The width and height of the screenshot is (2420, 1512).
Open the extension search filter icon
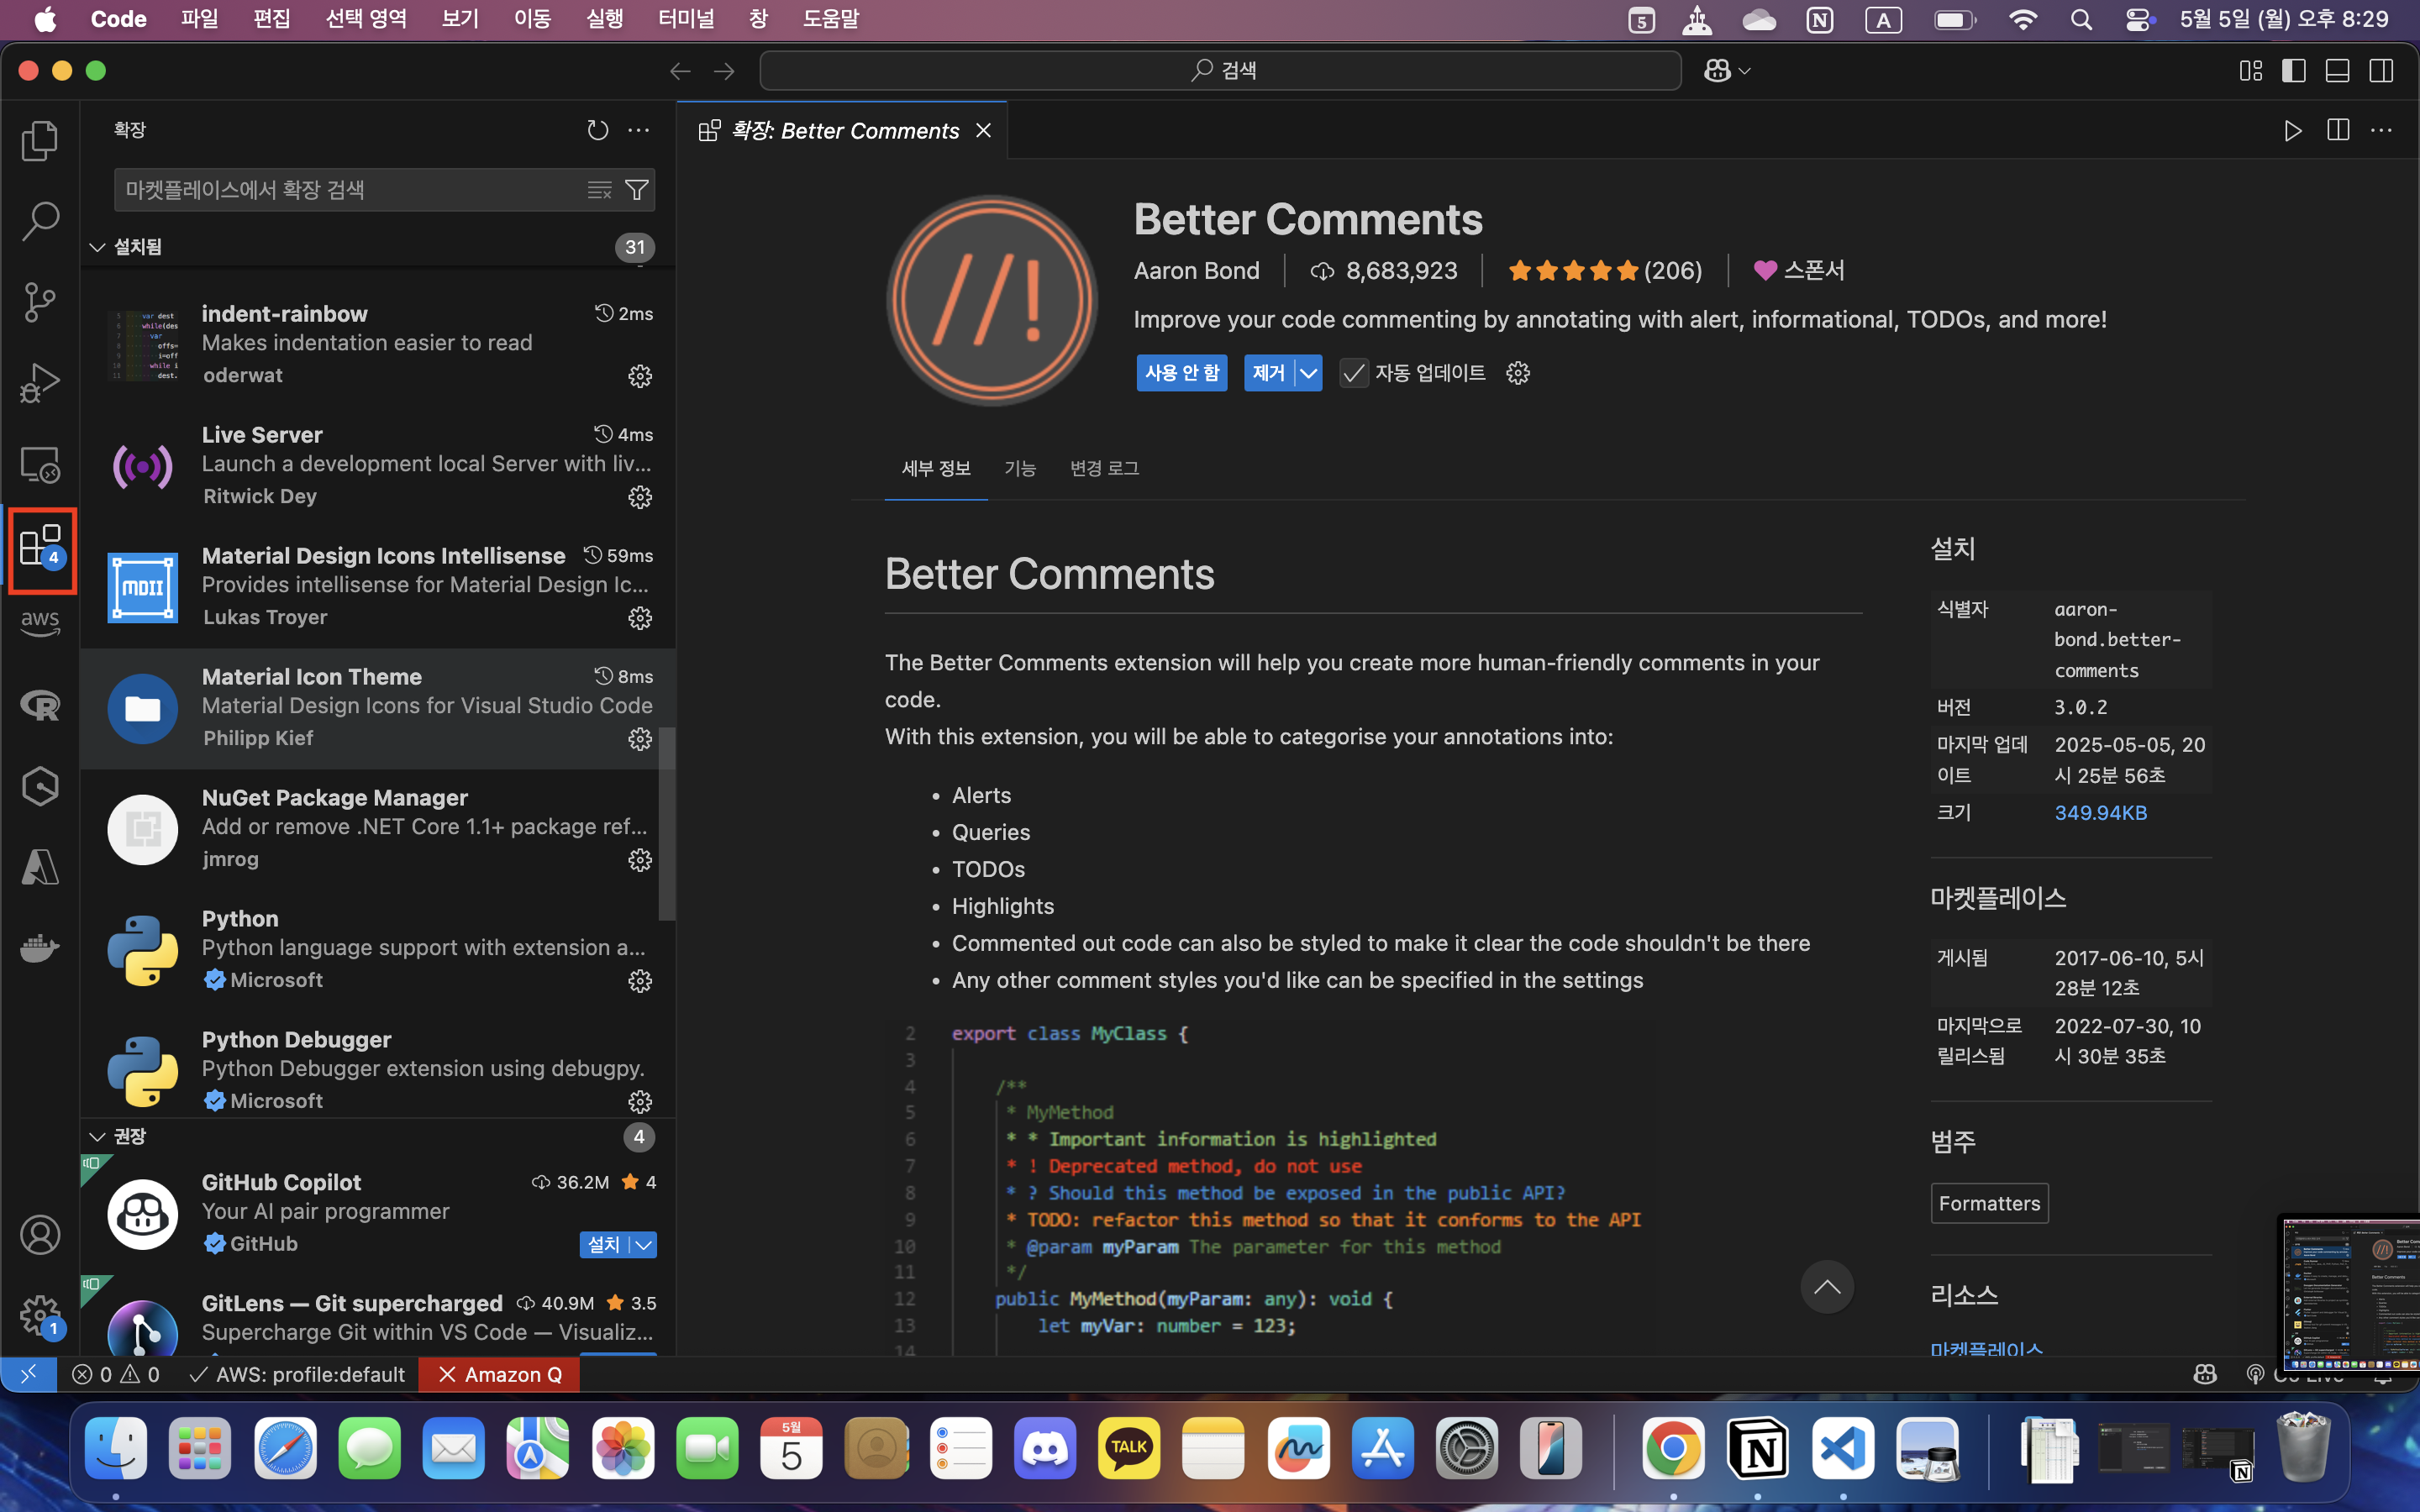[637, 189]
